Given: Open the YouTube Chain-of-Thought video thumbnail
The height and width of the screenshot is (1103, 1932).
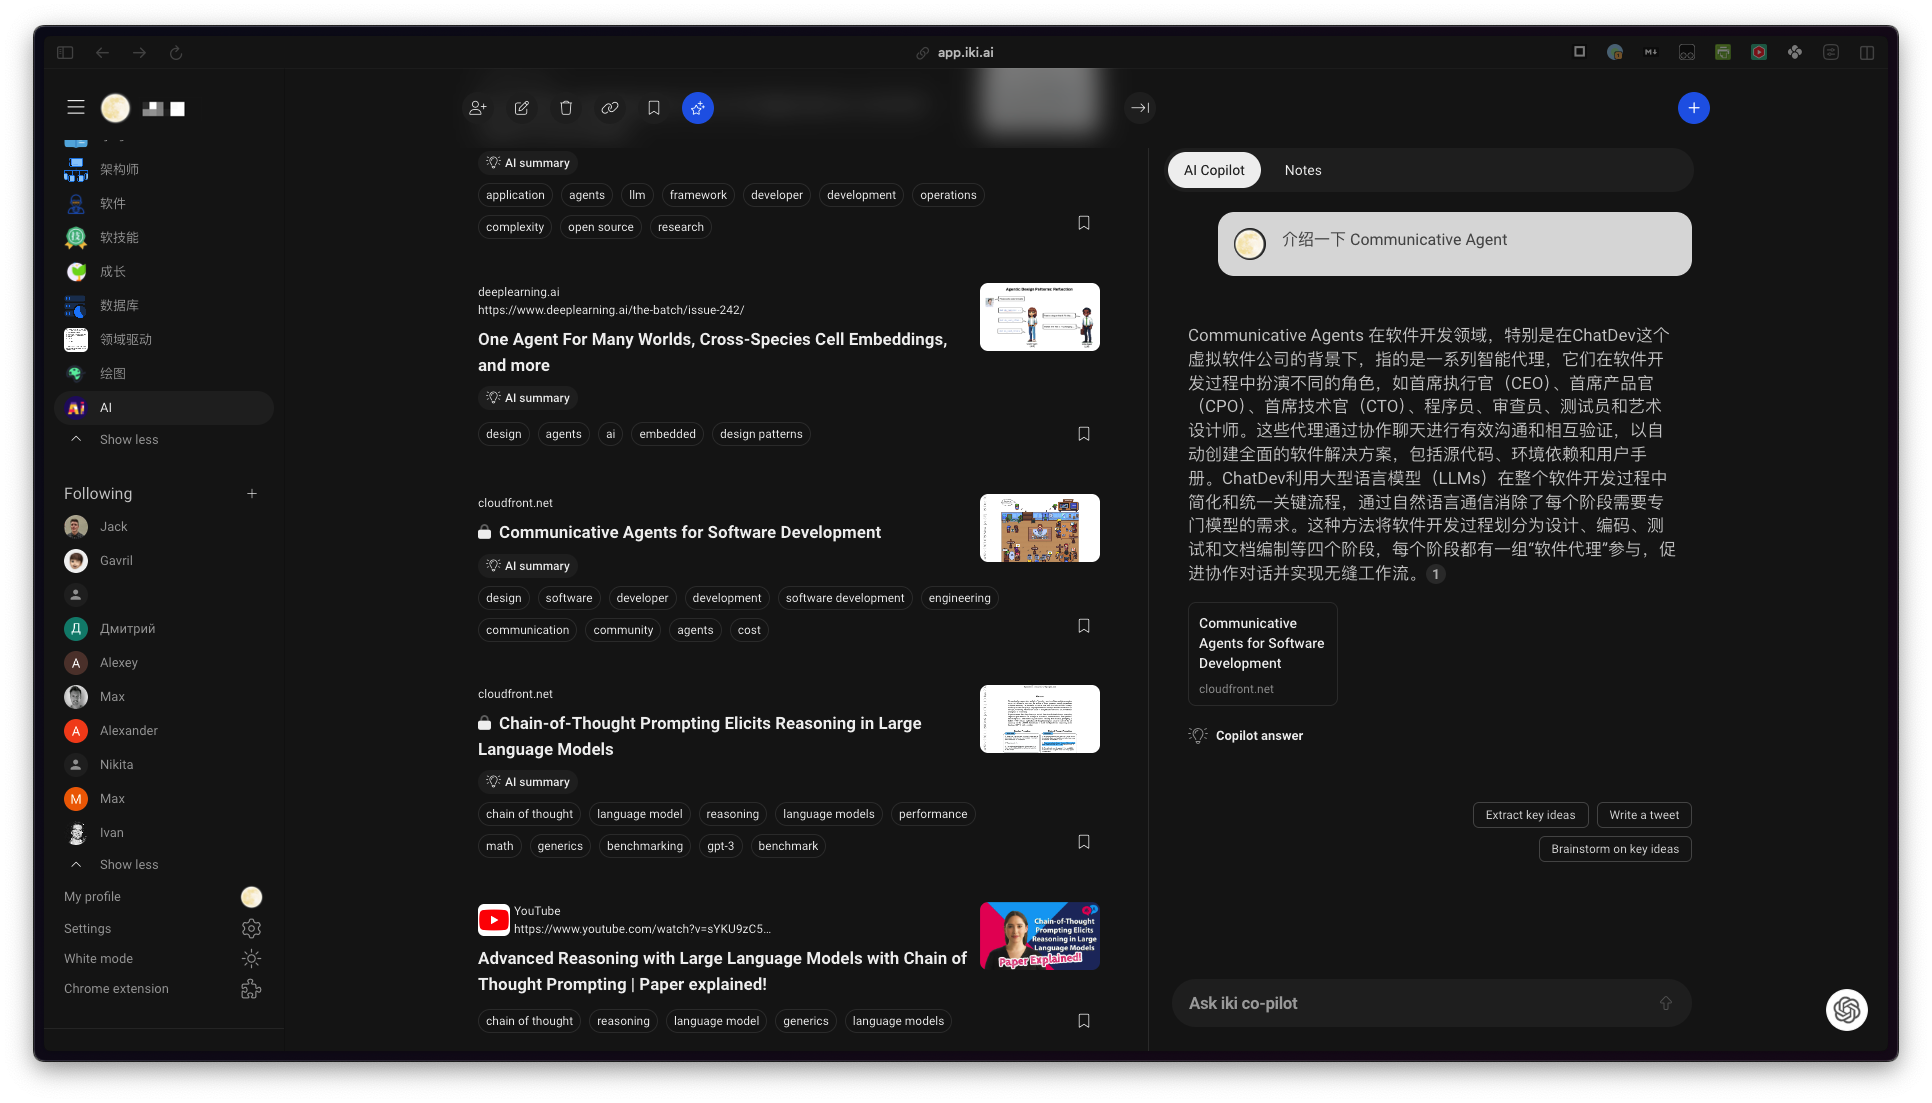Looking at the screenshot, I should pyautogui.click(x=1040, y=936).
